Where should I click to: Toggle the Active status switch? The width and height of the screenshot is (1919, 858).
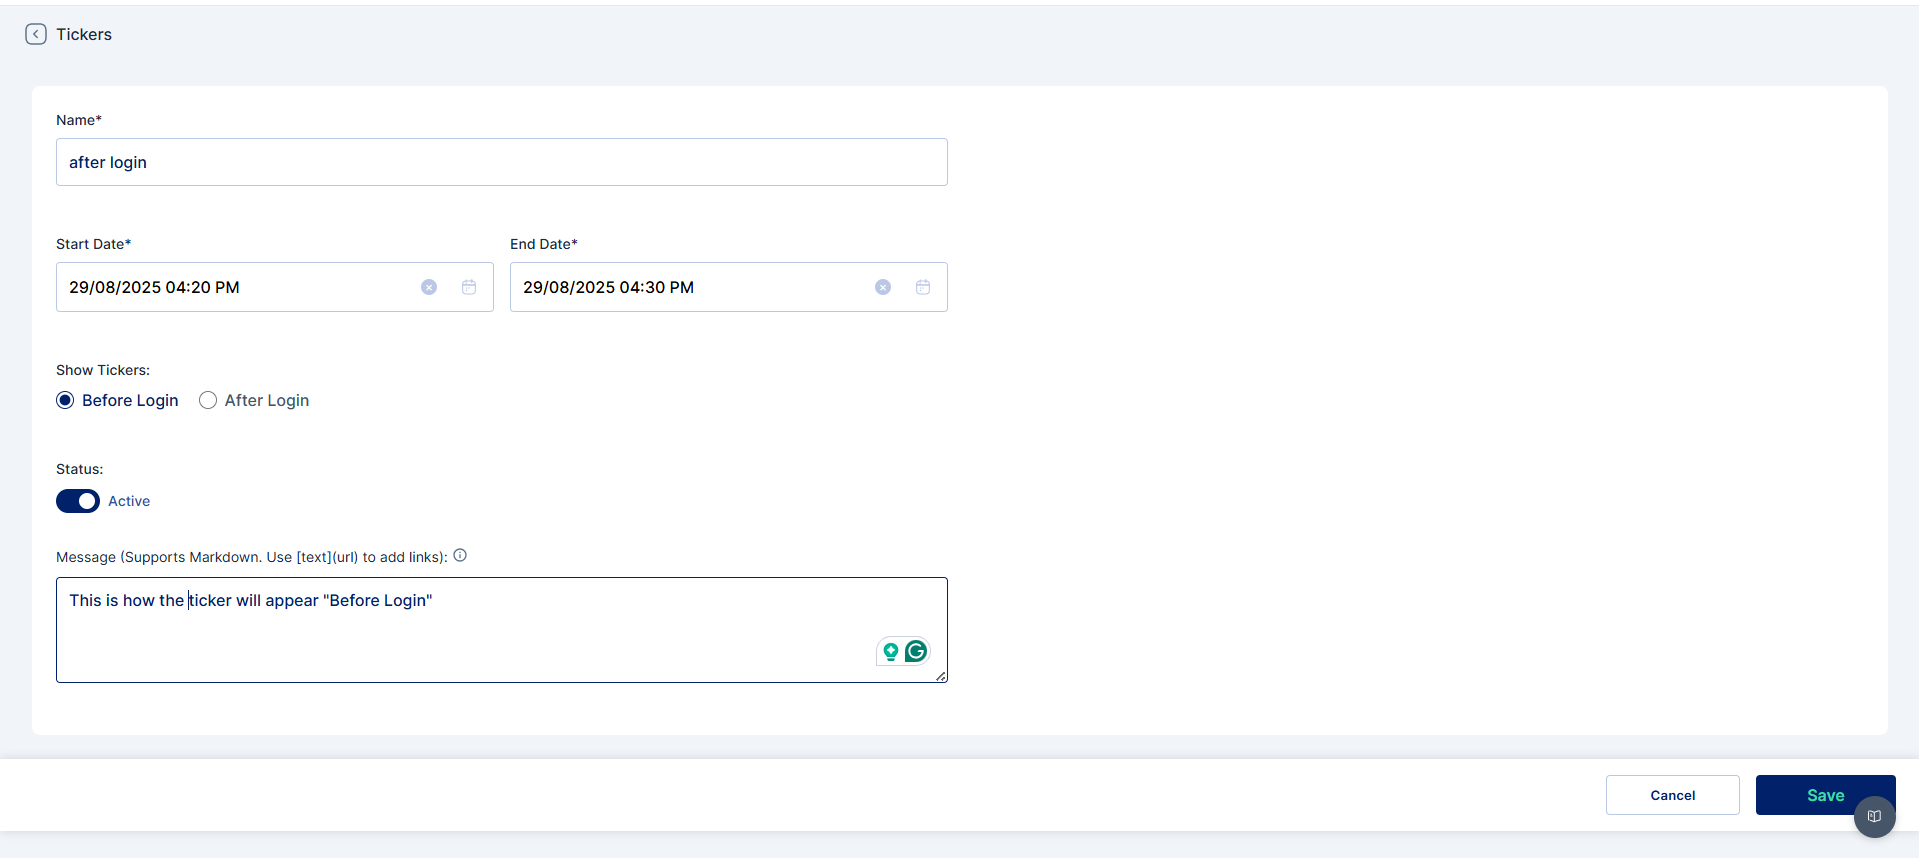pos(78,501)
